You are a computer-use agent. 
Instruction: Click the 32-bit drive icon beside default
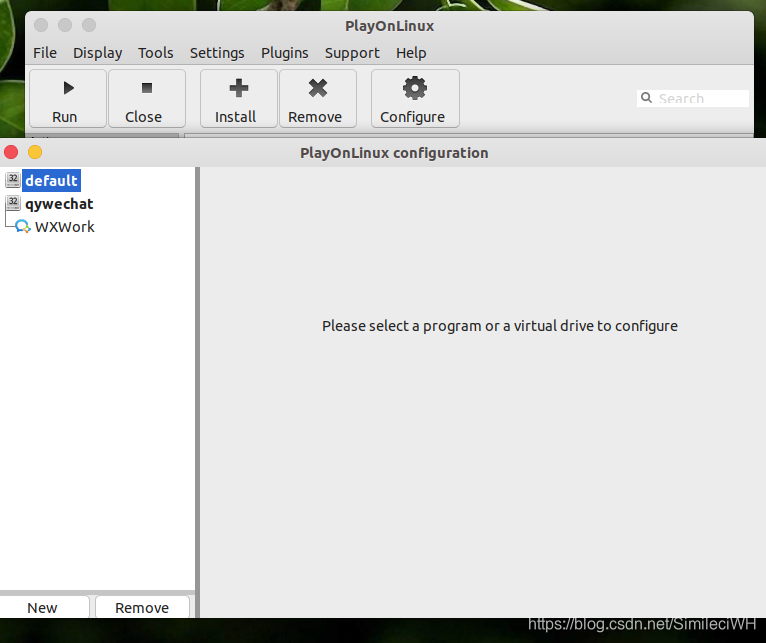pos(13,180)
